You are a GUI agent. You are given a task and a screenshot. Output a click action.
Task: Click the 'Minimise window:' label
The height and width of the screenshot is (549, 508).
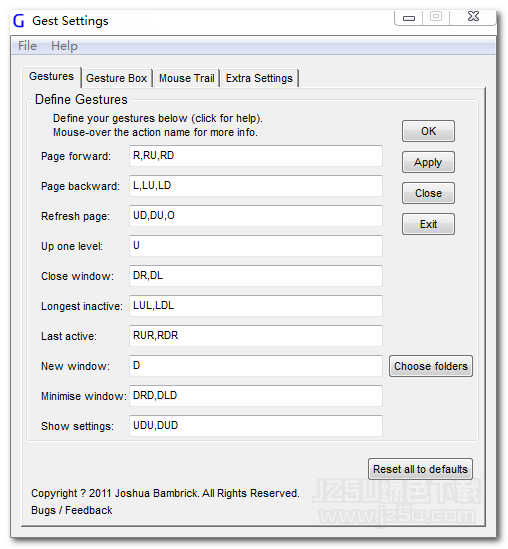(x=84, y=396)
